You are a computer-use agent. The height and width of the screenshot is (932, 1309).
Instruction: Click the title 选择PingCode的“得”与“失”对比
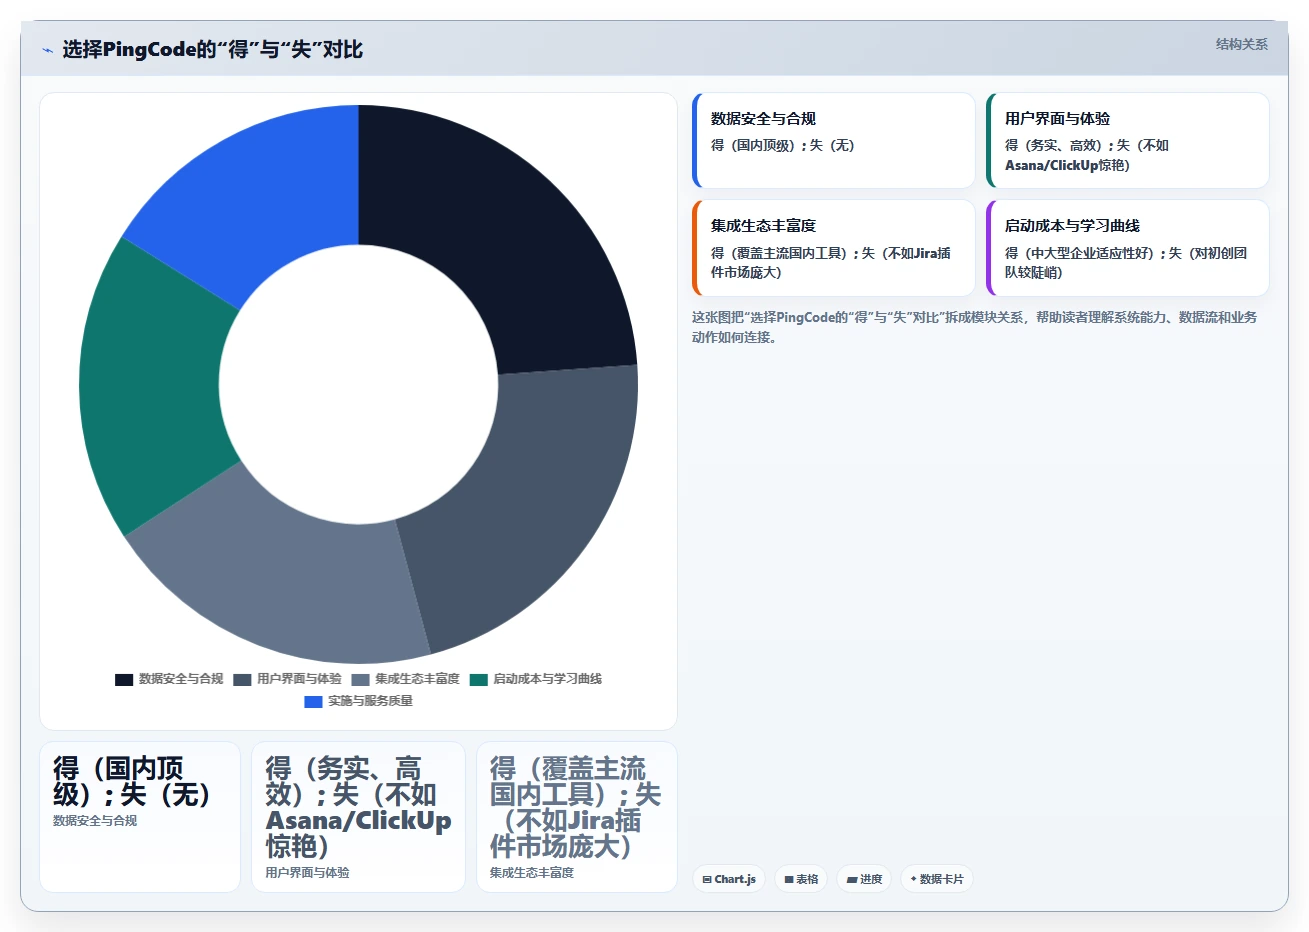212,49
